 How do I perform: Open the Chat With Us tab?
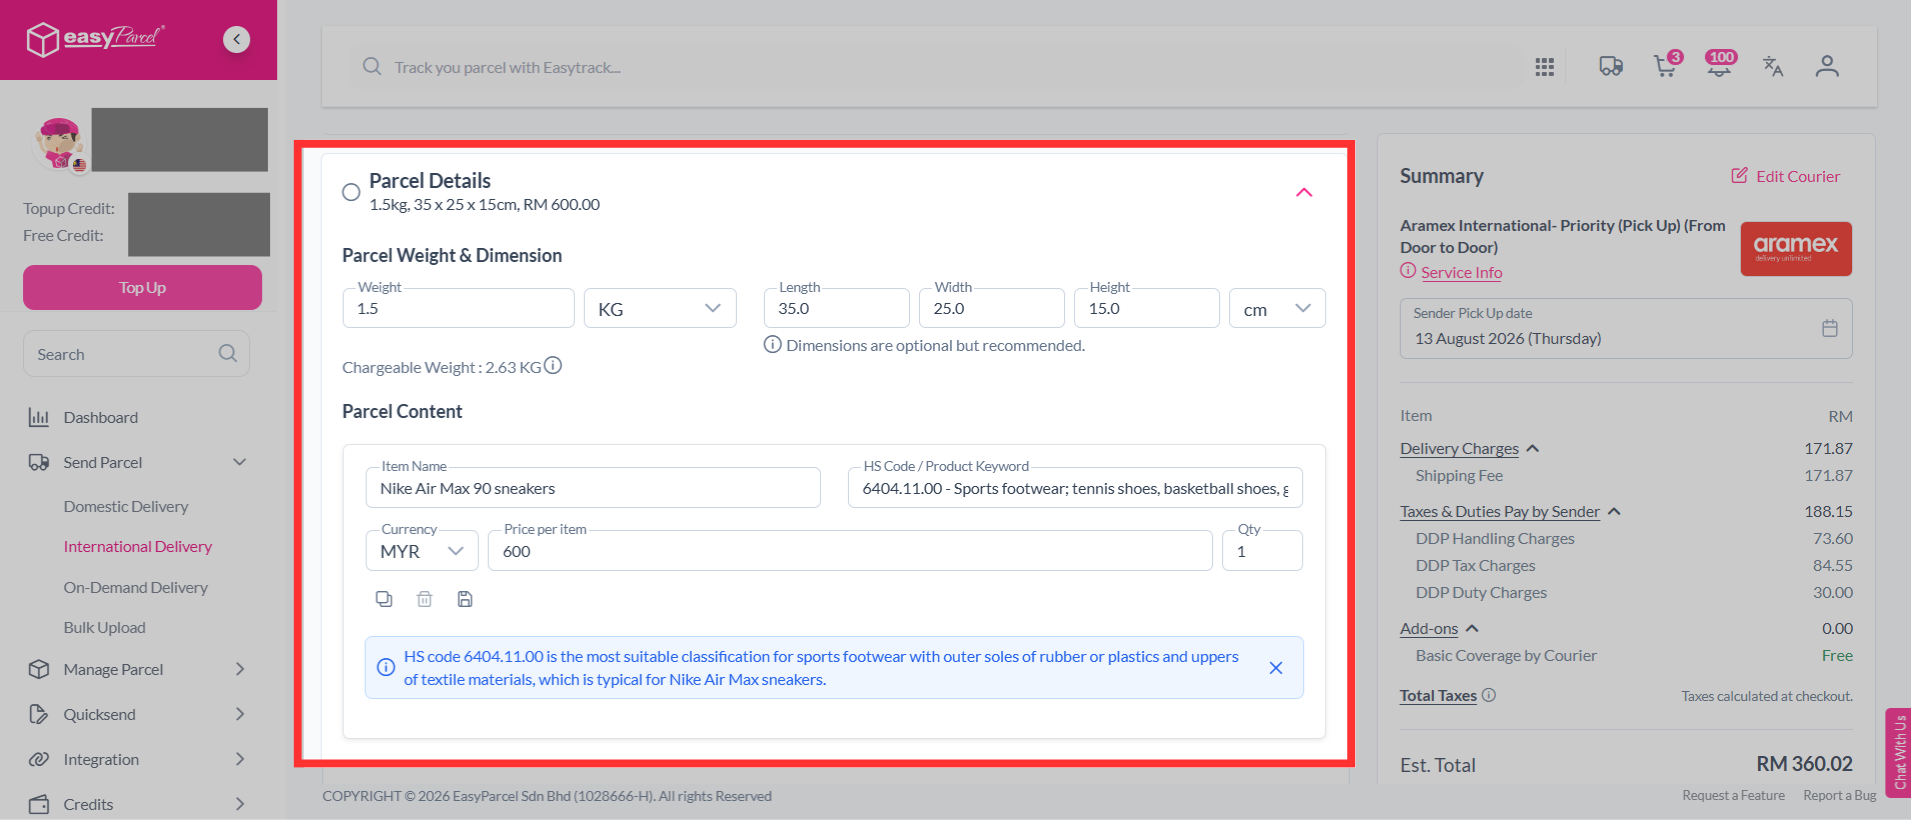point(1898,752)
